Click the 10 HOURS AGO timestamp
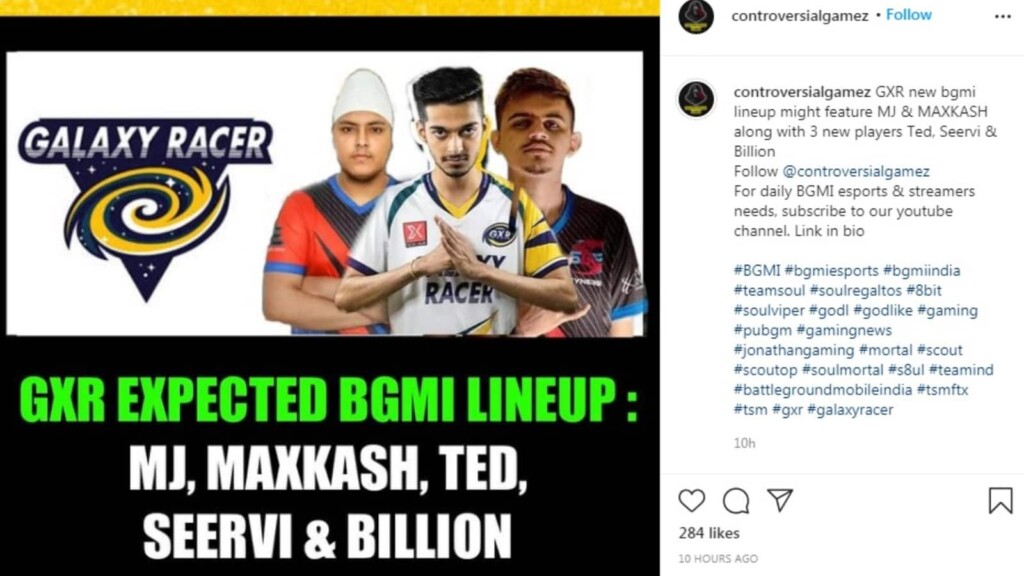The height and width of the screenshot is (576, 1024). pos(718,558)
